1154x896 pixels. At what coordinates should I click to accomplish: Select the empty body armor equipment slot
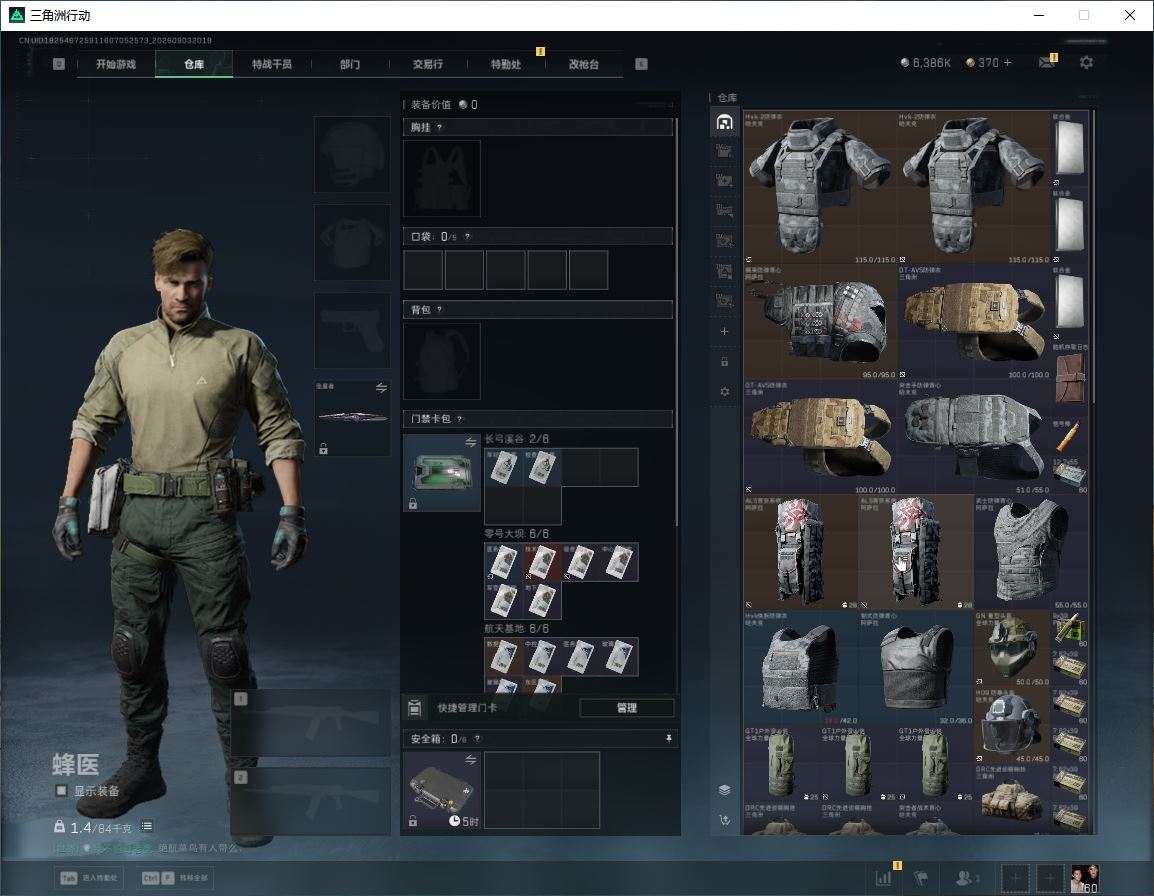(353, 242)
